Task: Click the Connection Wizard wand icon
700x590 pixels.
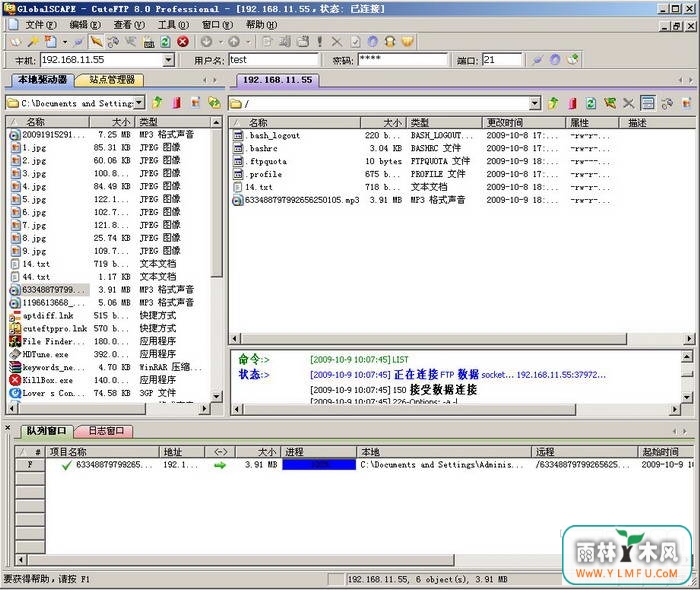Action: [x=33, y=42]
